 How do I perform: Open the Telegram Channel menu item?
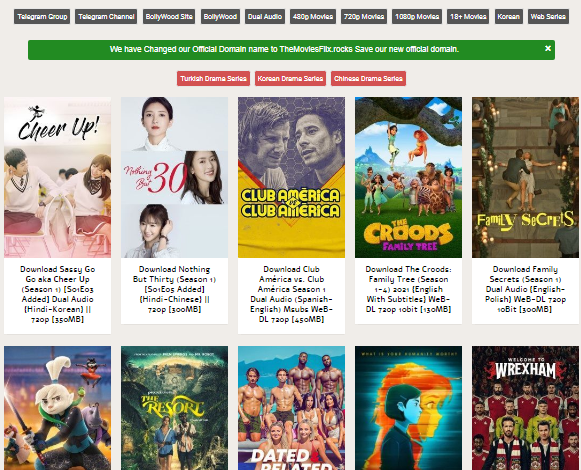(106, 17)
